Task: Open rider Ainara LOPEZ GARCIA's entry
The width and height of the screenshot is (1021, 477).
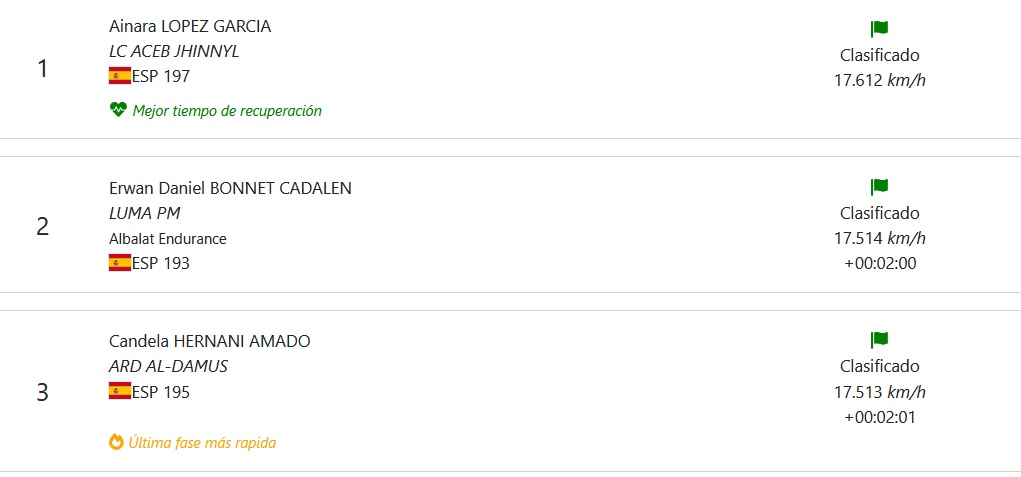Action: coord(190,26)
